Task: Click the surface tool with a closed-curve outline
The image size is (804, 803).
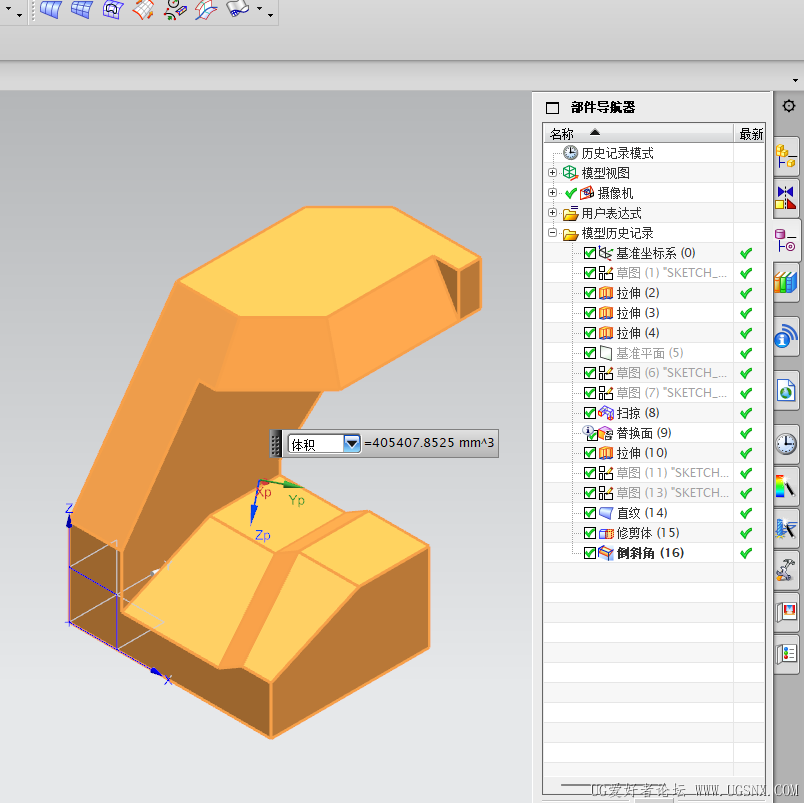Action: pyautogui.click(x=113, y=9)
